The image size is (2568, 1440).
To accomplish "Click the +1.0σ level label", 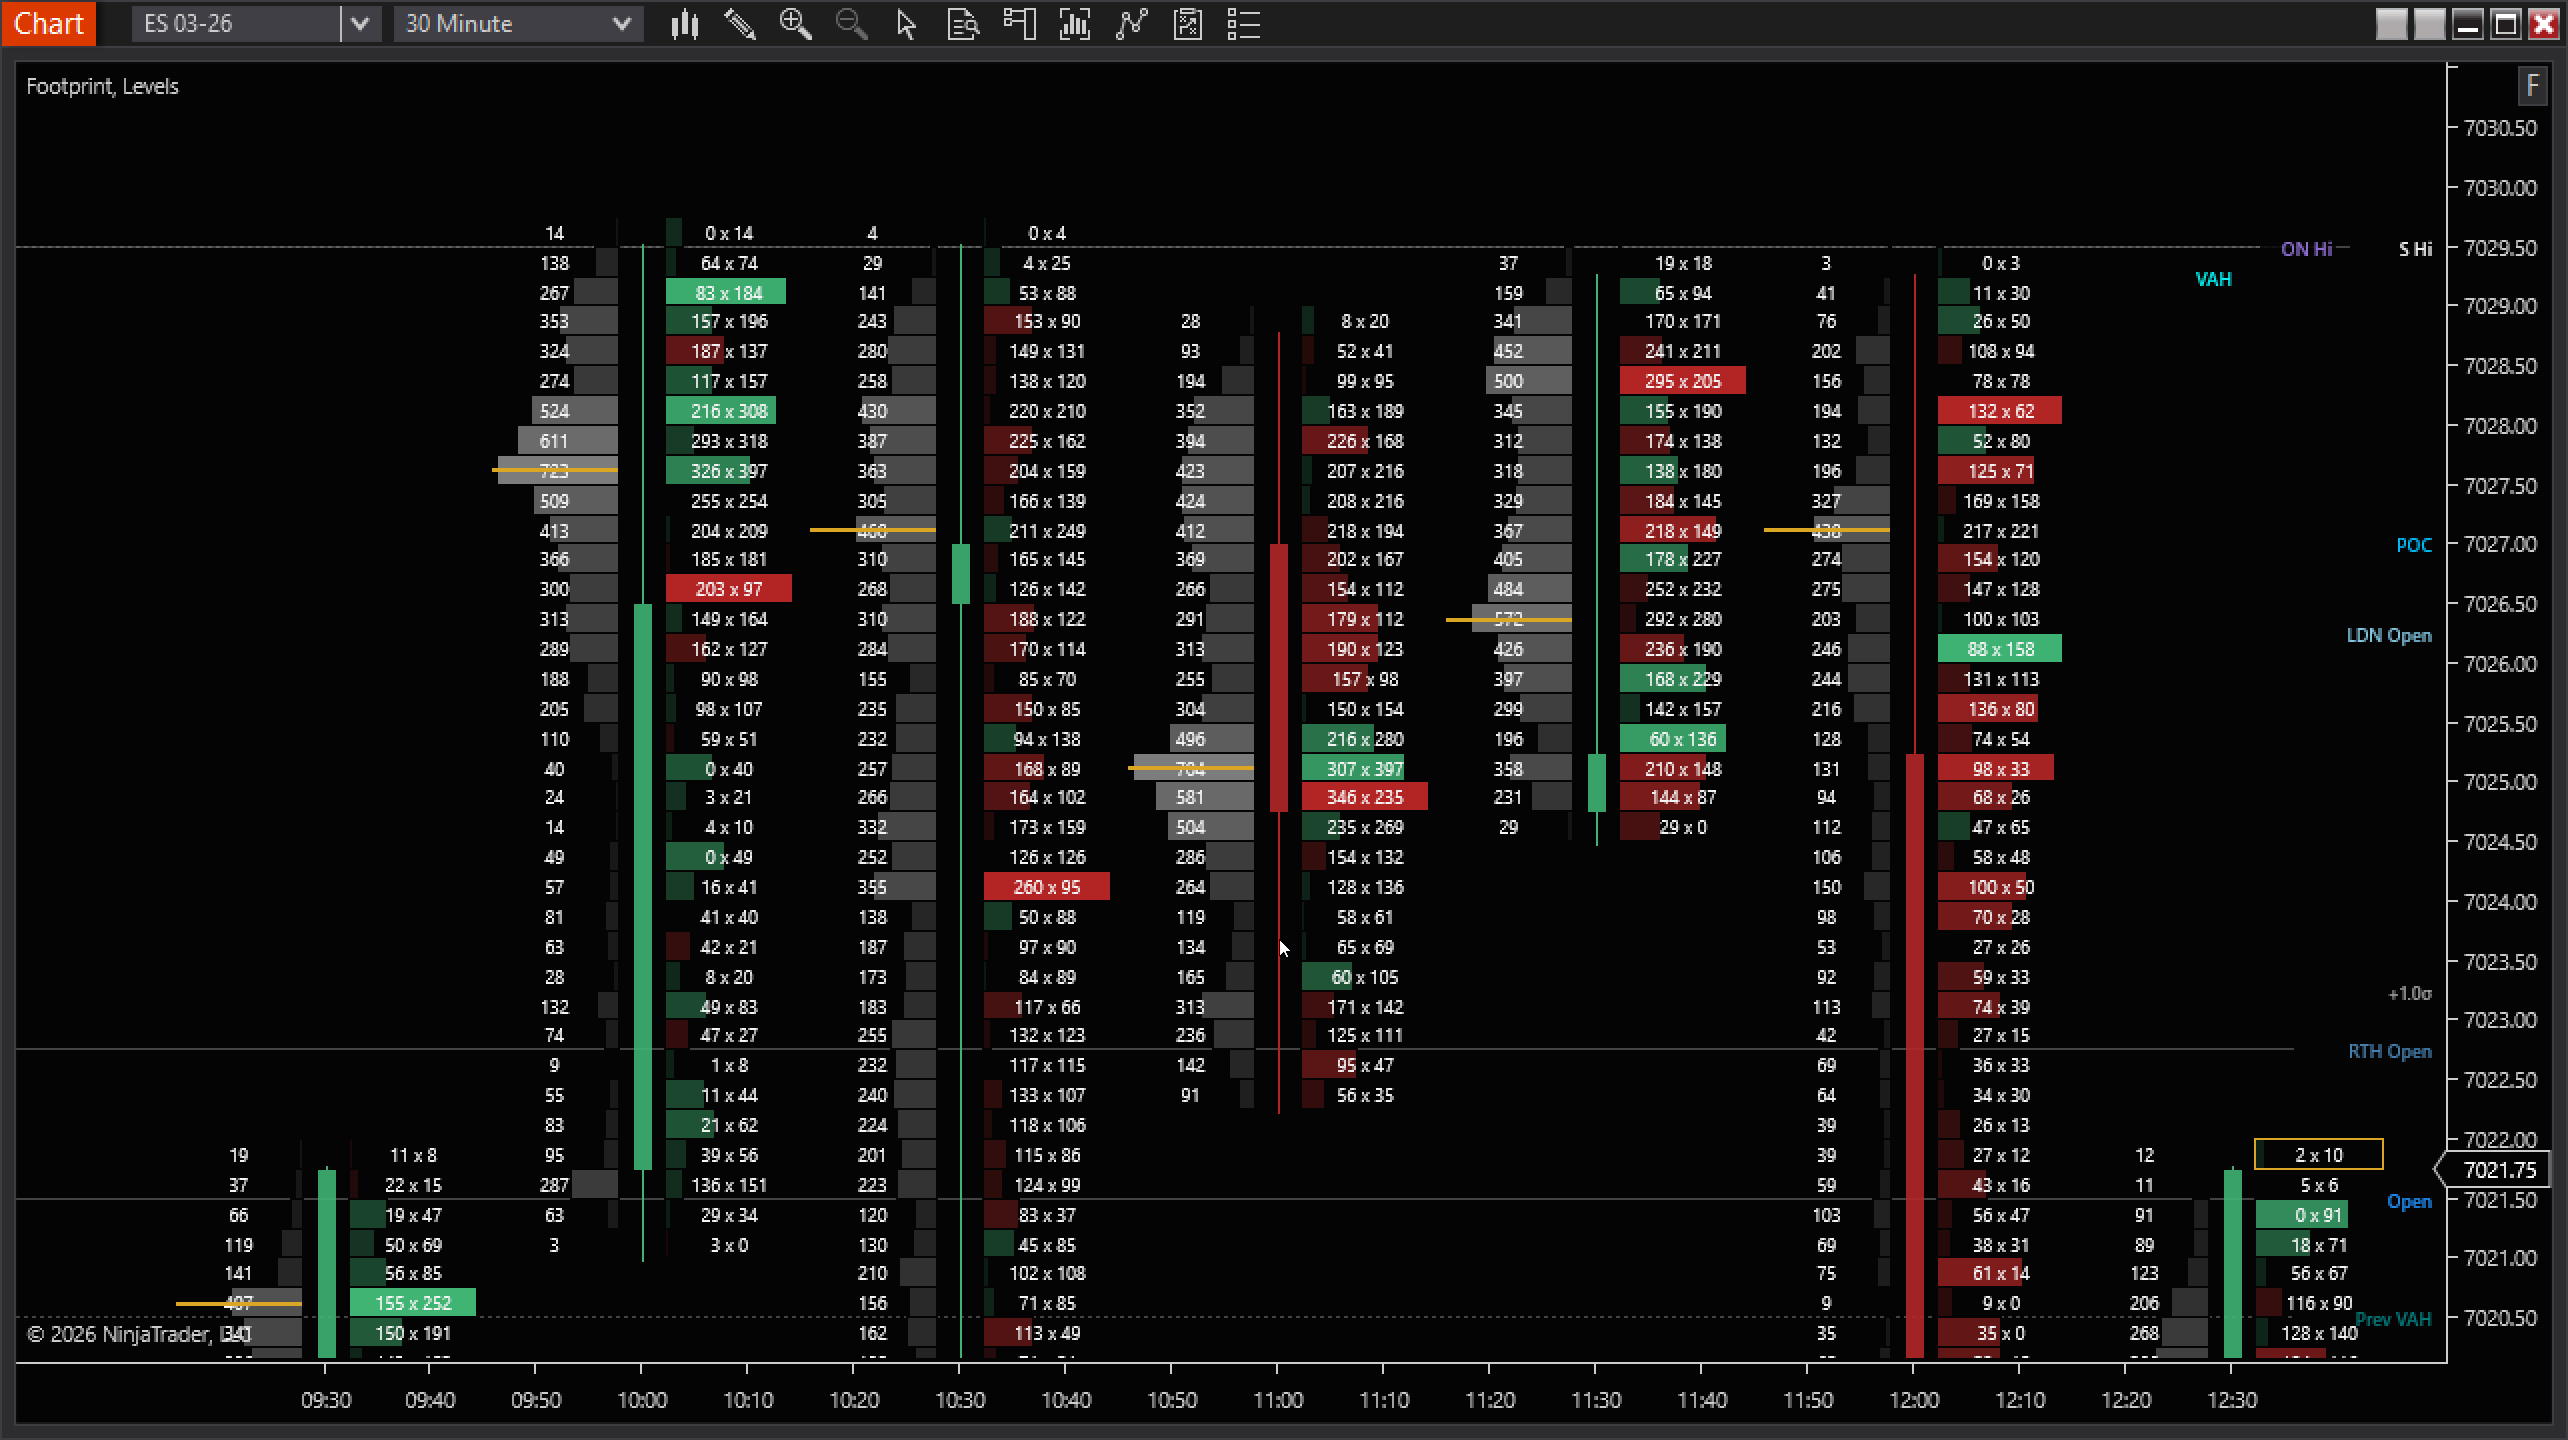I will tap(2410, 993).
